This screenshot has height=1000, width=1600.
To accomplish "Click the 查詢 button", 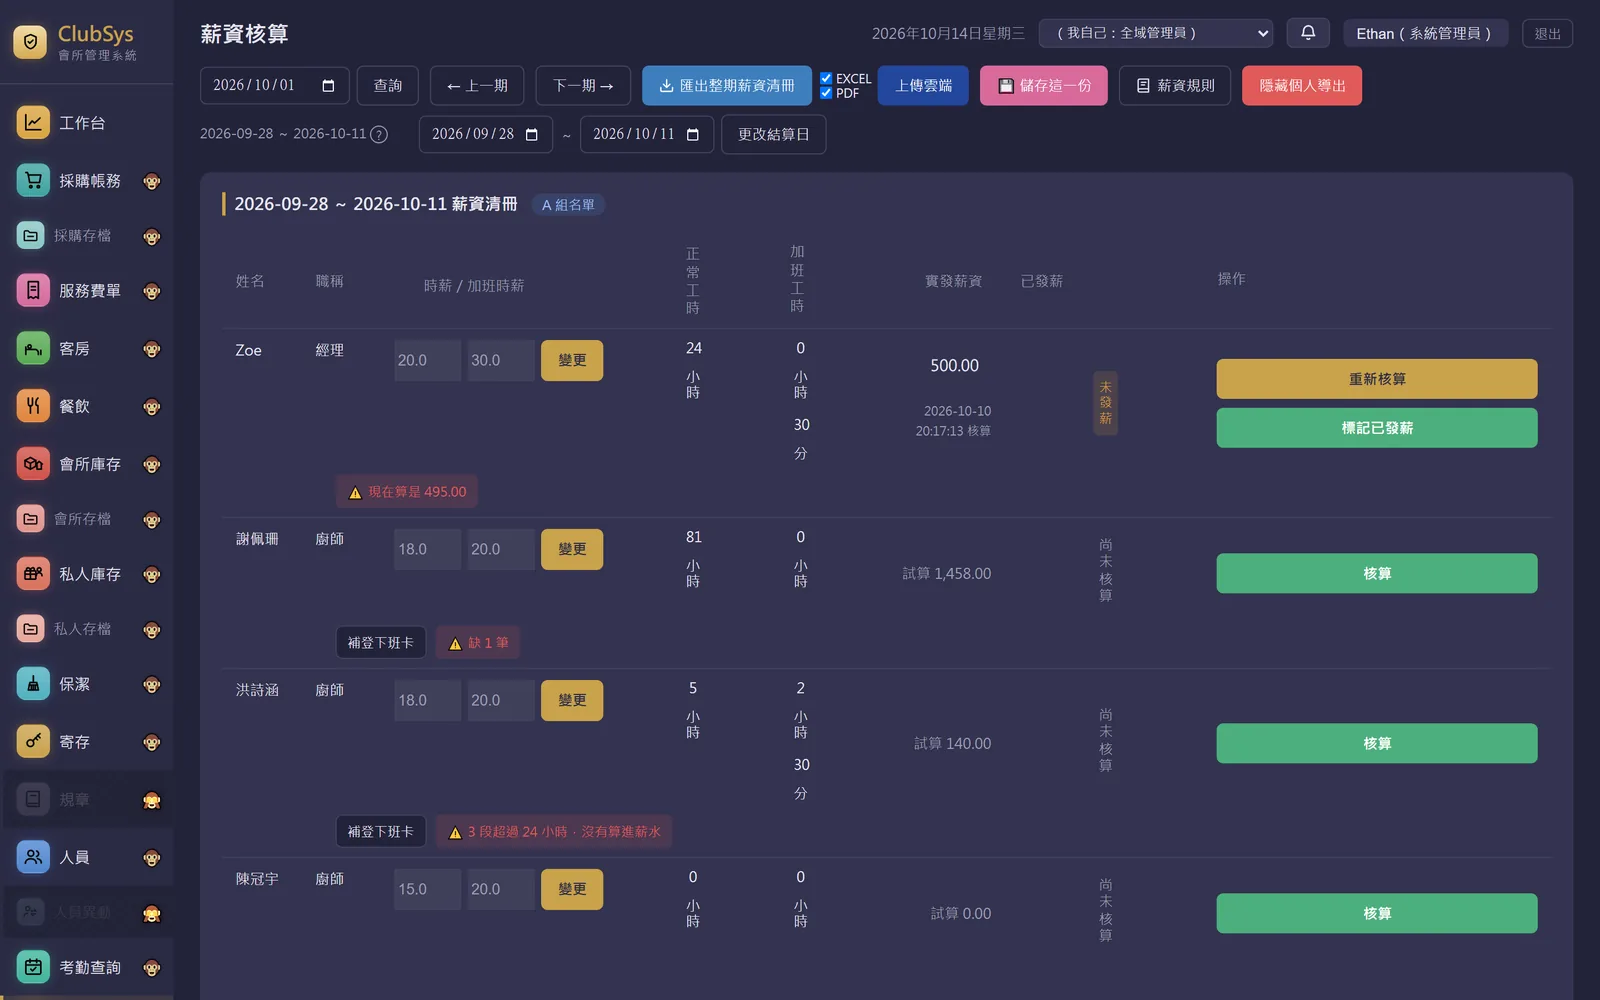I will 387,85.
